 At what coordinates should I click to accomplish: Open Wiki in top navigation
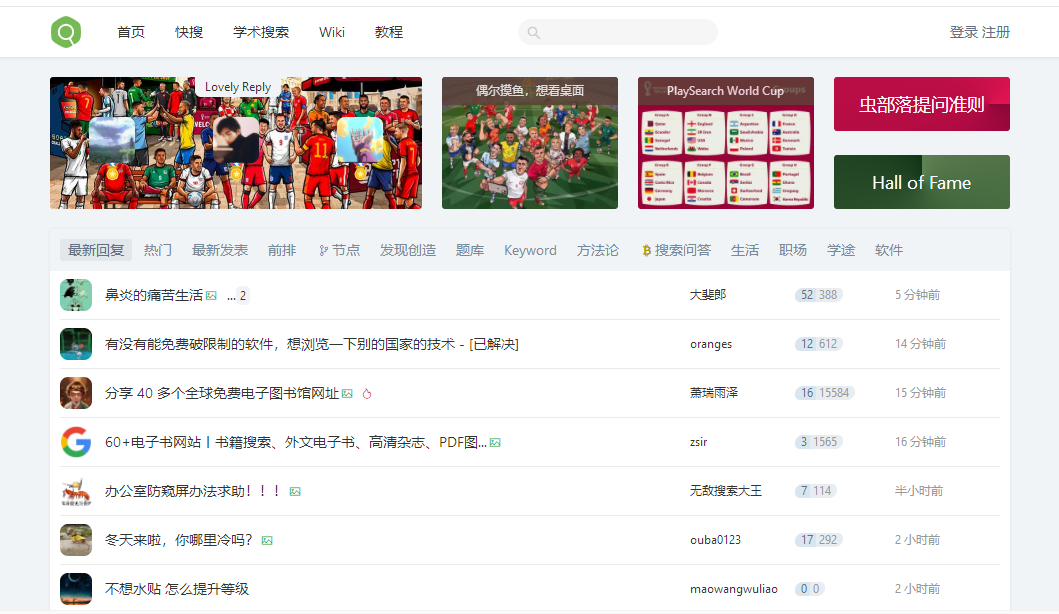click(332, 32)
